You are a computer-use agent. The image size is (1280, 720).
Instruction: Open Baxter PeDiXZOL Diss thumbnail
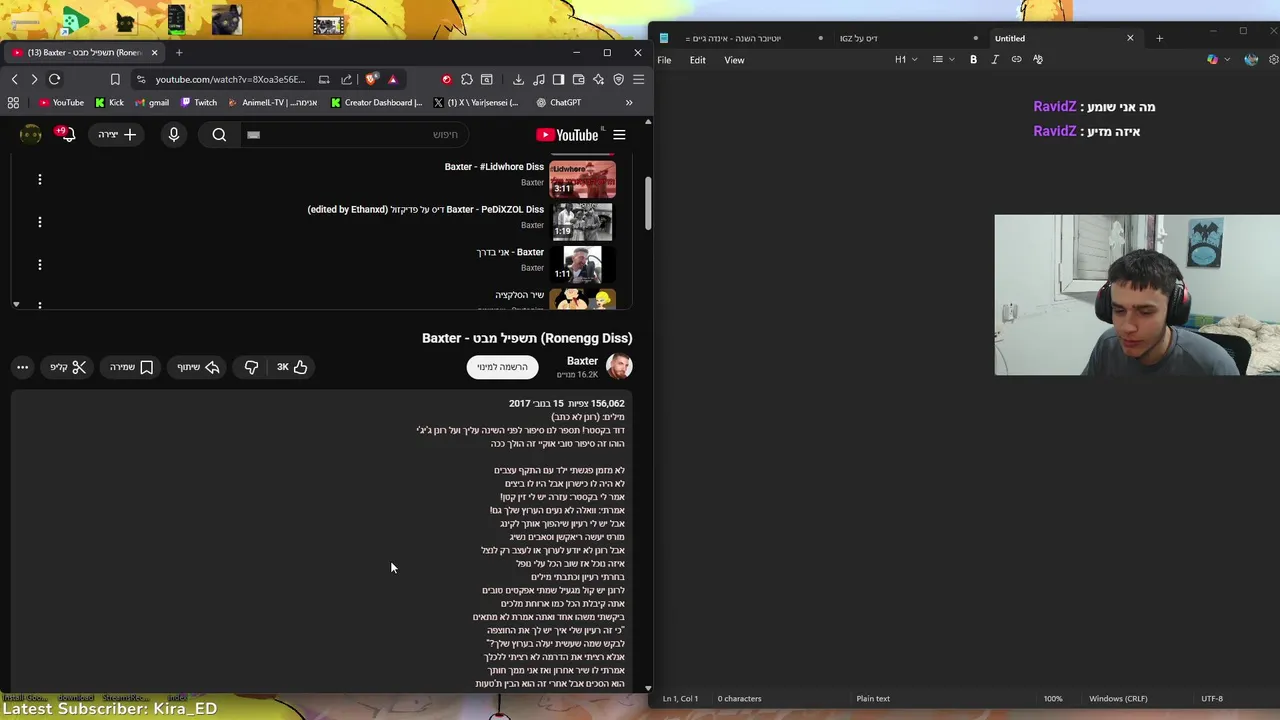[x=582, y=221]
